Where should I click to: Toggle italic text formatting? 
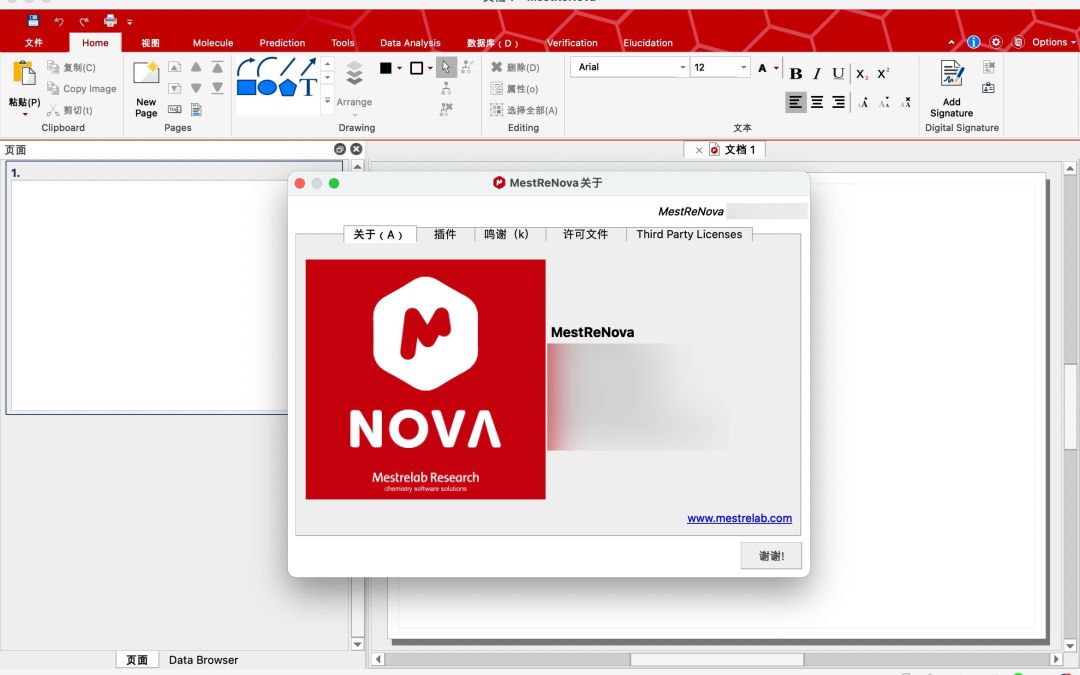pyautogui.click(x=817, y=73)
